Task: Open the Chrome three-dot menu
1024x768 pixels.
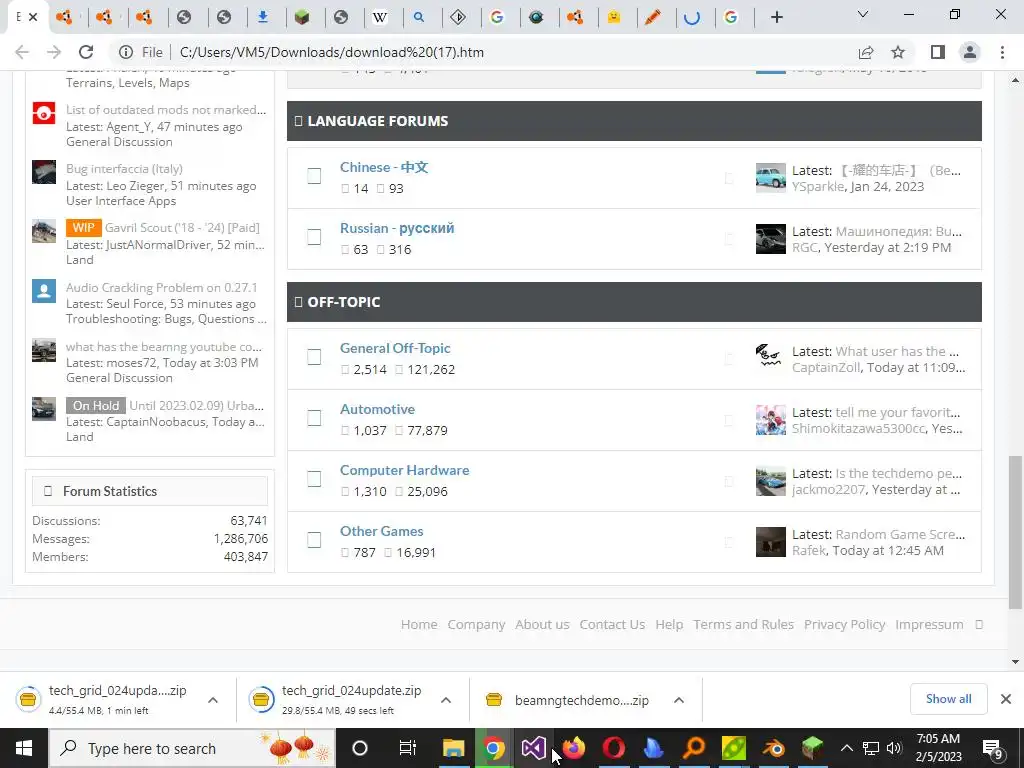Action: (x=1002, y=52)
